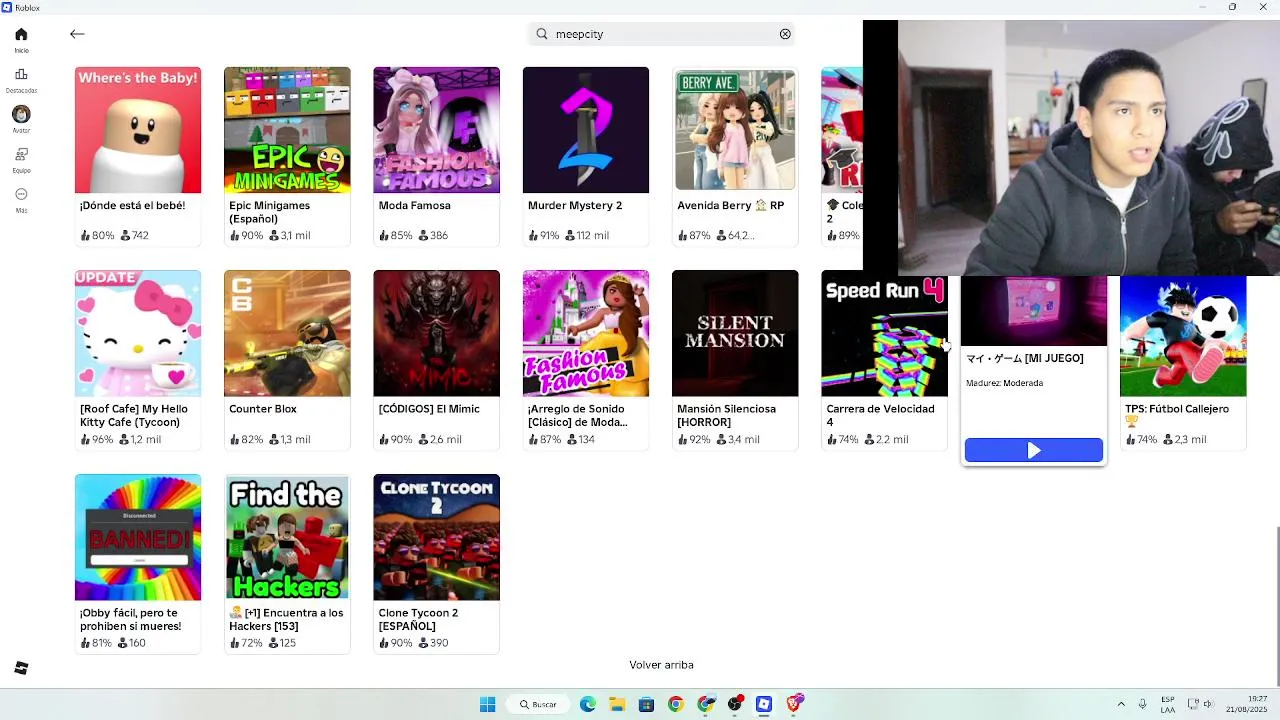Show hidden system tray icons
Screen dimensions: 1280x720
point(1121,704)
